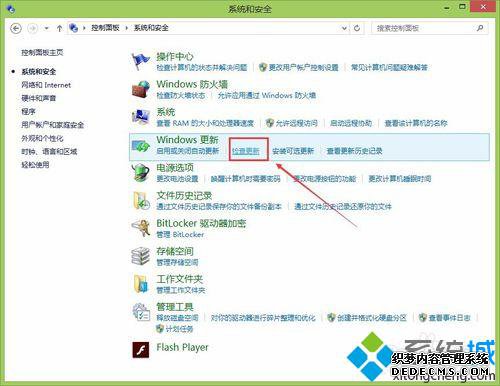The width and height of the screenshot is (500, 386).
Task: Expand the chevron before 控制面板 breadcrumb
Action: click(84, 28)
